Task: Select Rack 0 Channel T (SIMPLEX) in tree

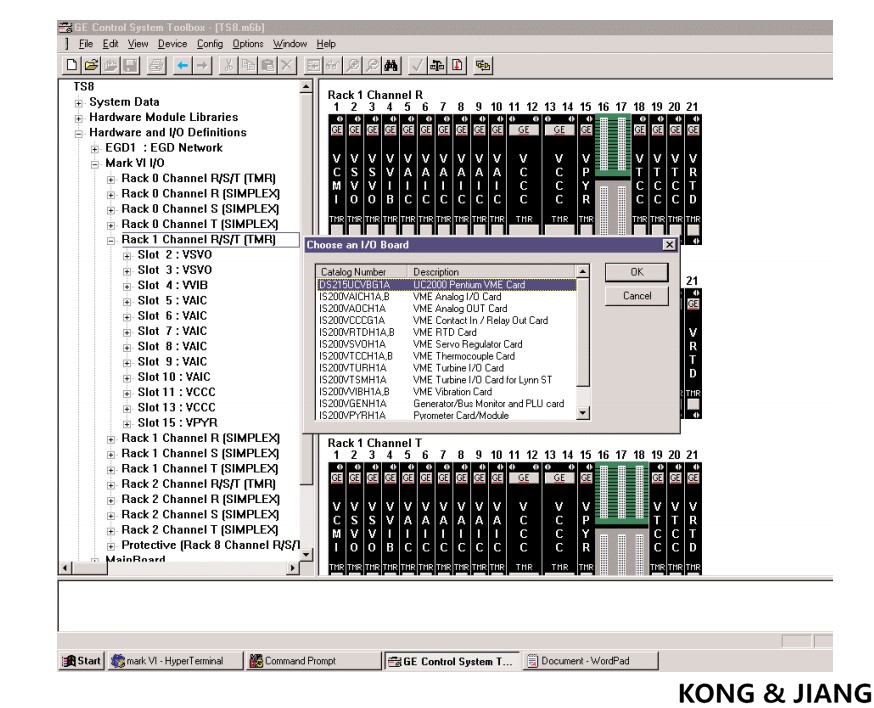Action: (200, 224)
